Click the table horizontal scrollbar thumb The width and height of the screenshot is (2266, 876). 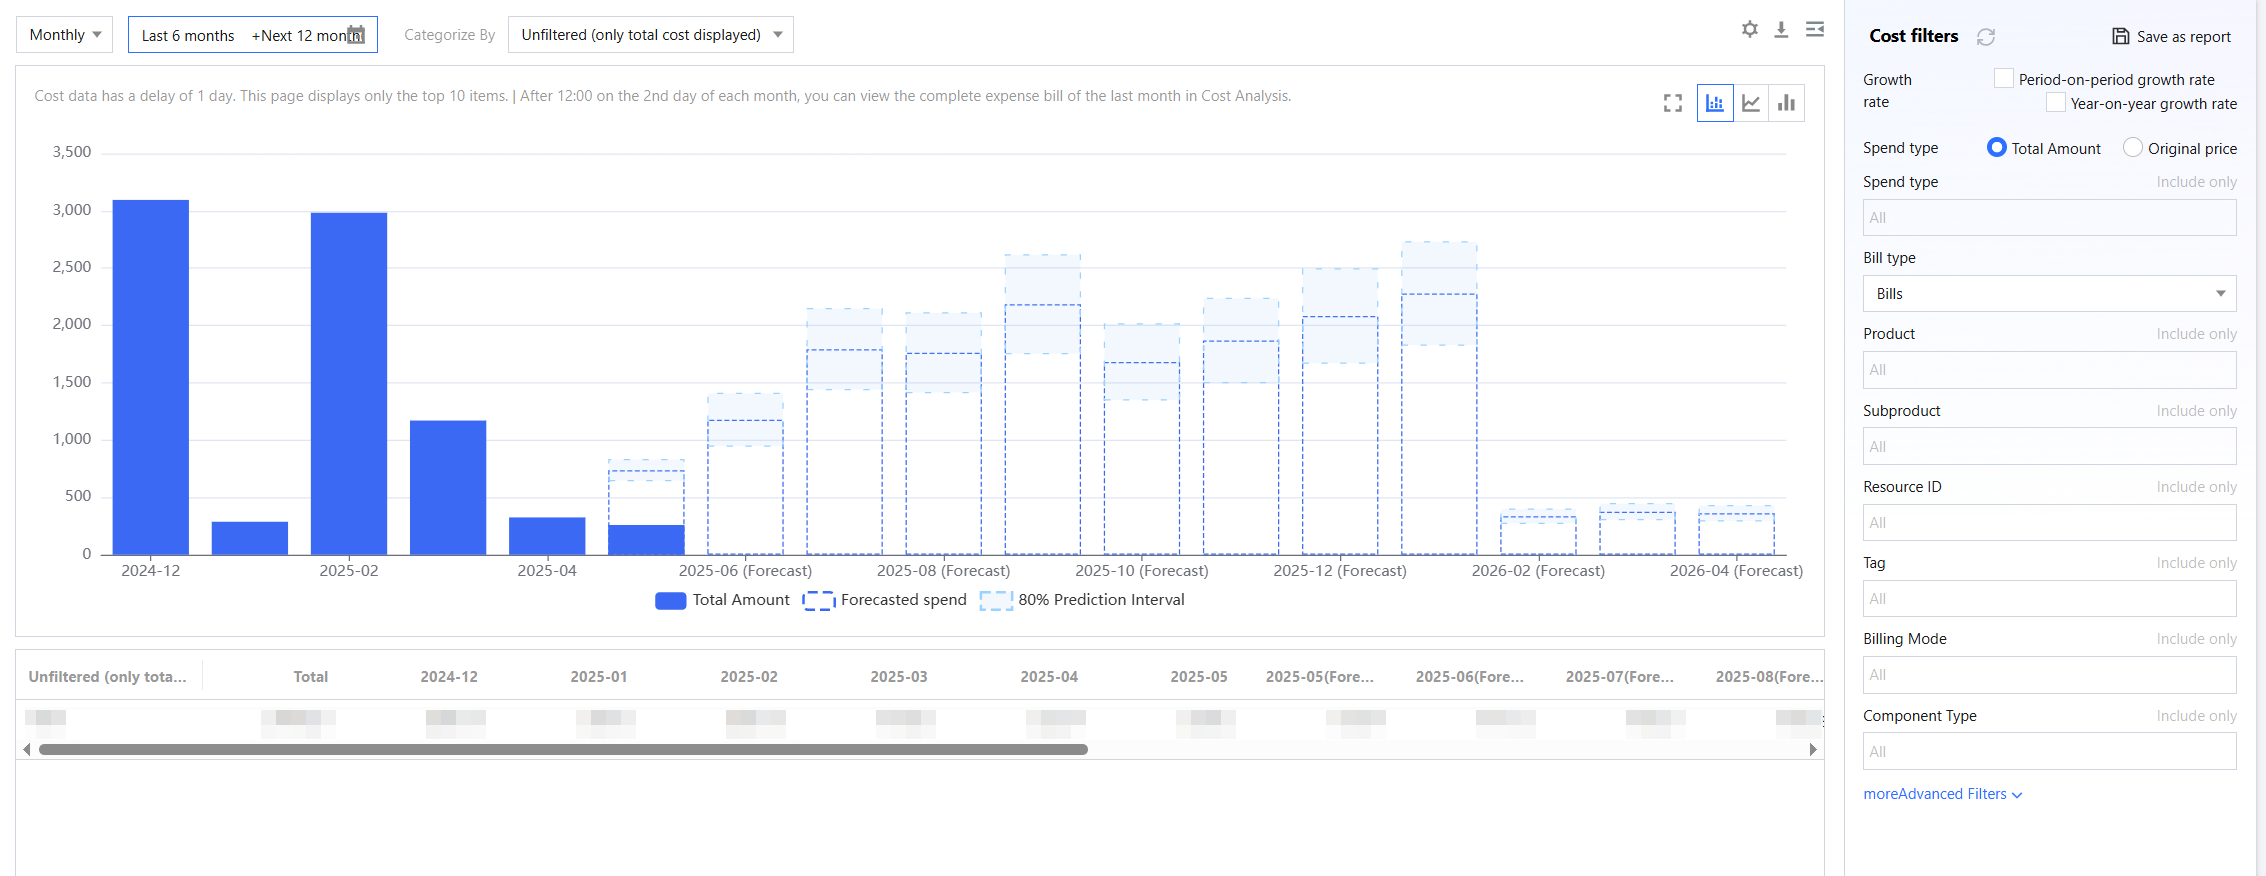pyautogui.click(x=563, y=749)
